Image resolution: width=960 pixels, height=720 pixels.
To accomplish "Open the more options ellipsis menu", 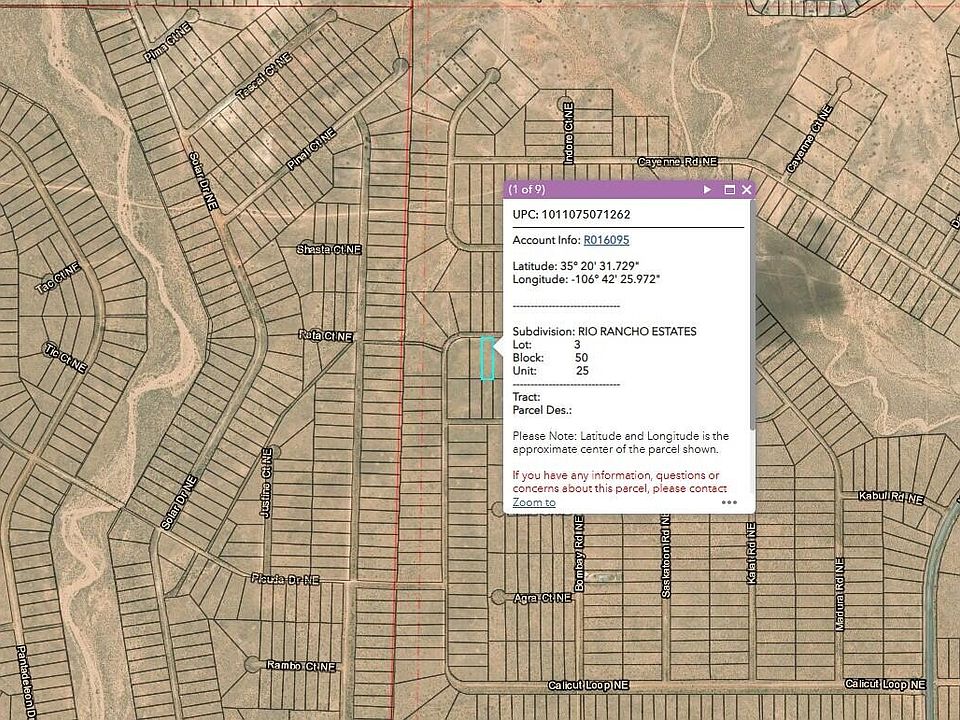I will (x=730, y=503).
